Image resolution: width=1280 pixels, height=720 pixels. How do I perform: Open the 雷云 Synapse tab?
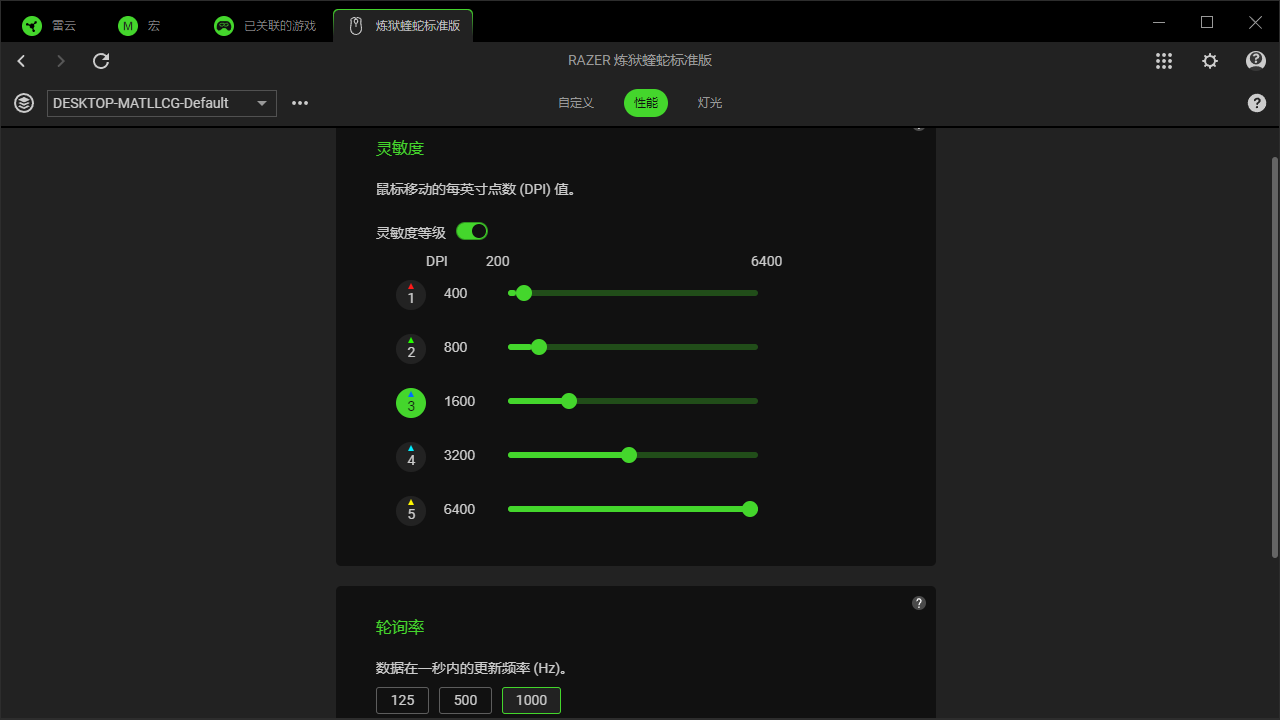(51, 25)
